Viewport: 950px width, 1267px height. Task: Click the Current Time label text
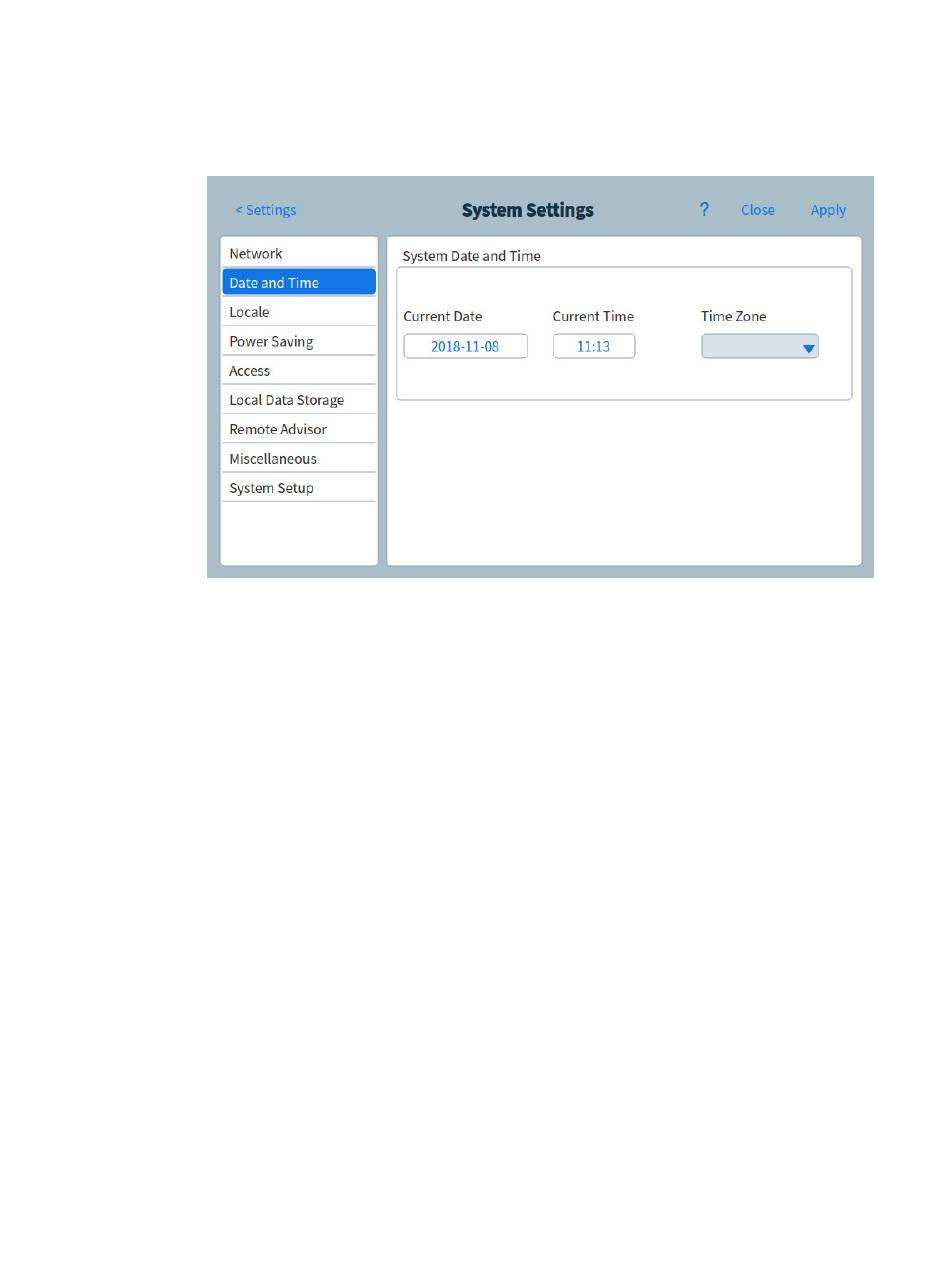tap(593, 316)
